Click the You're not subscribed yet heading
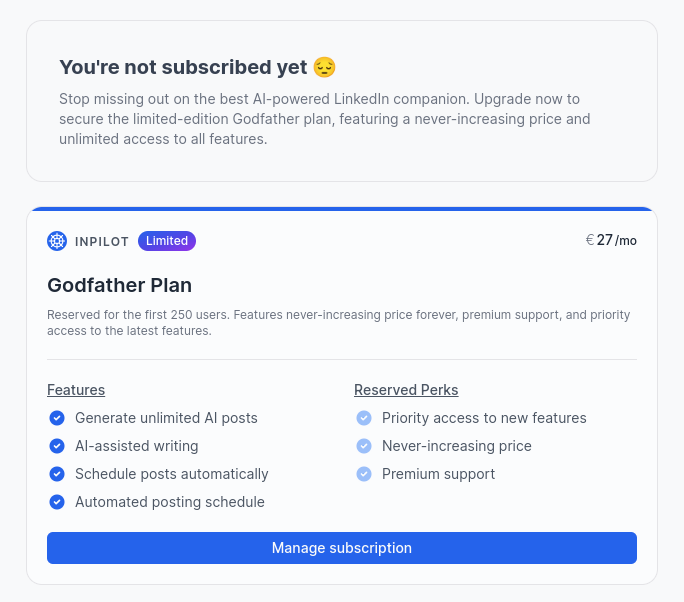Image resolution: width=684 pixels, height=602 pixels. 182,67
